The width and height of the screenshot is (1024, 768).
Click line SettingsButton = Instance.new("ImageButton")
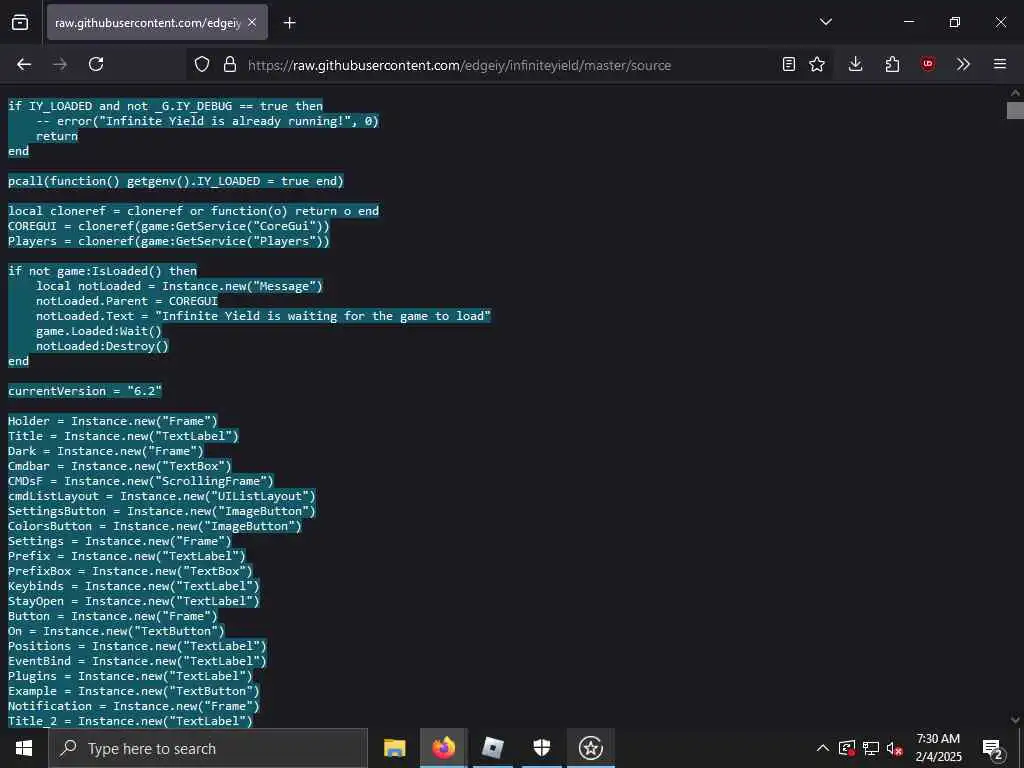tap(161, 511)
